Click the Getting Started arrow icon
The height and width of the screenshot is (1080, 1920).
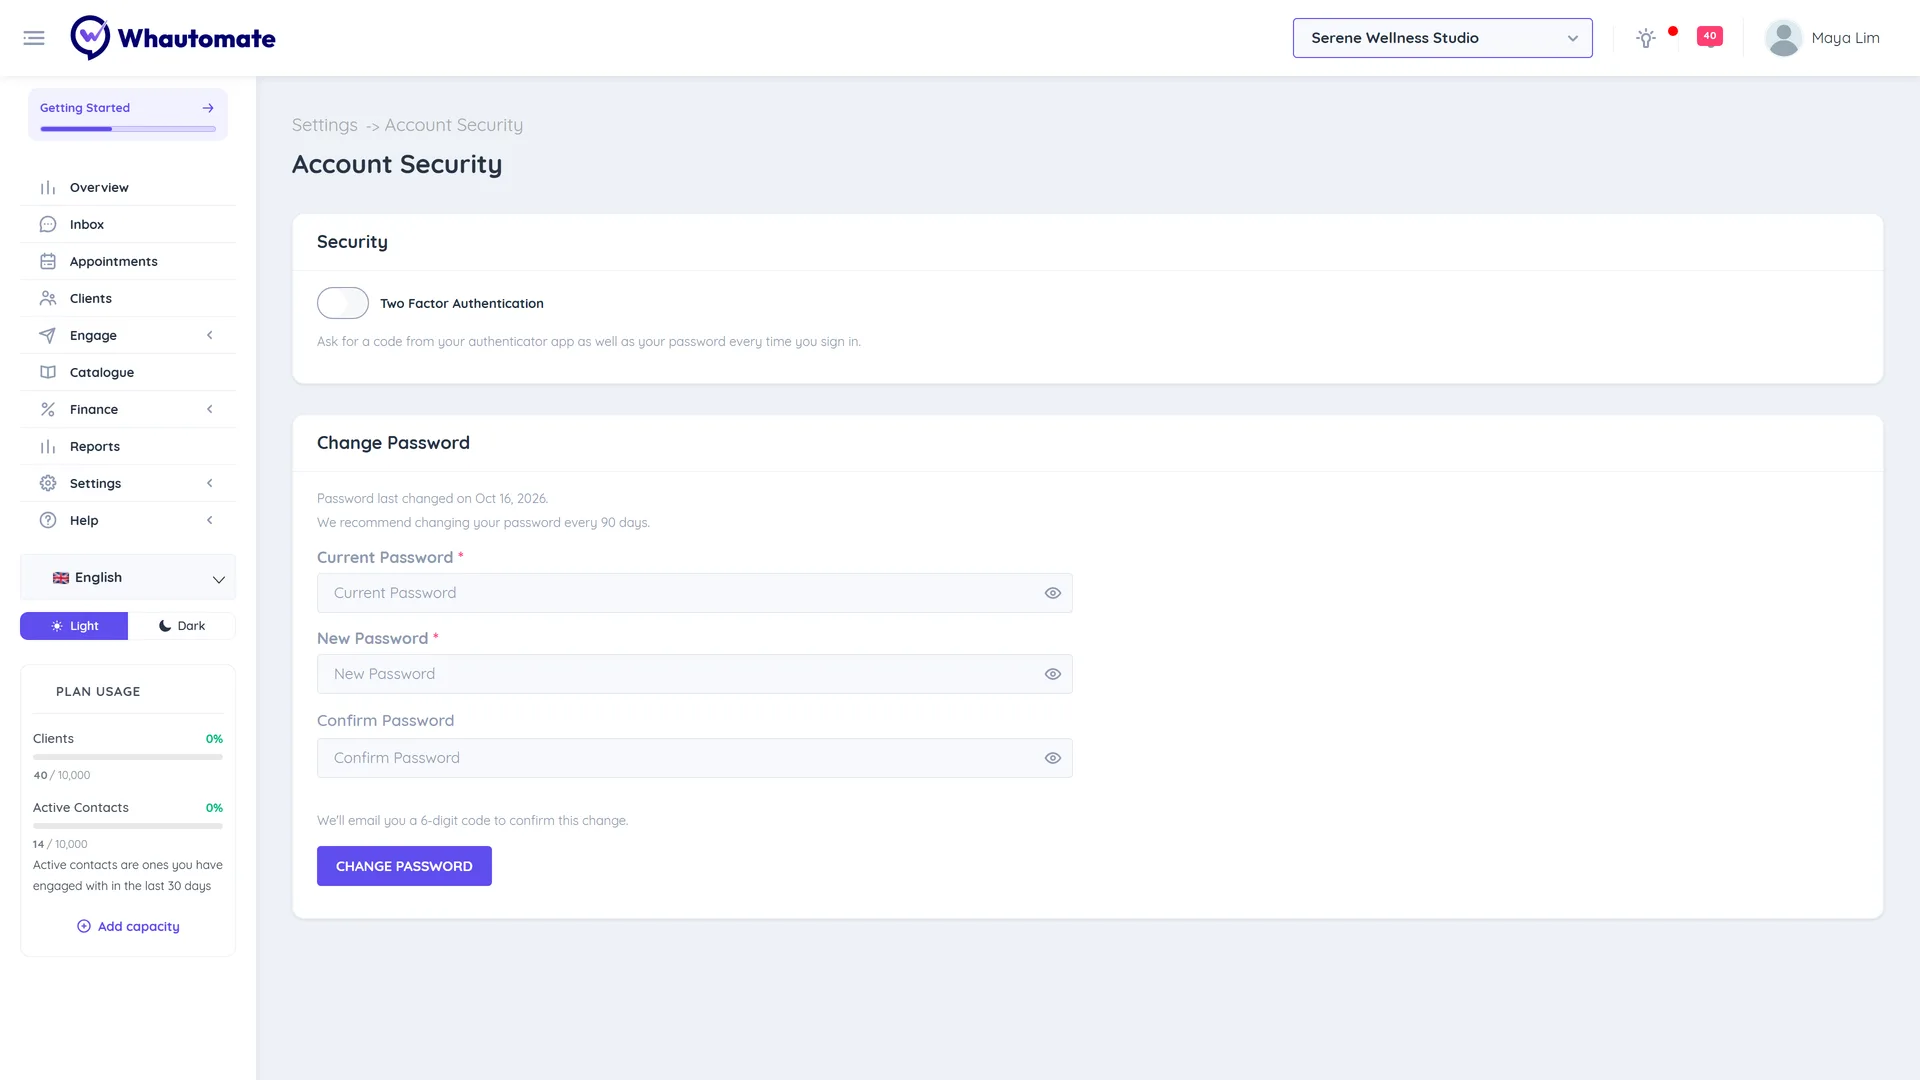(x=208, y=108)
